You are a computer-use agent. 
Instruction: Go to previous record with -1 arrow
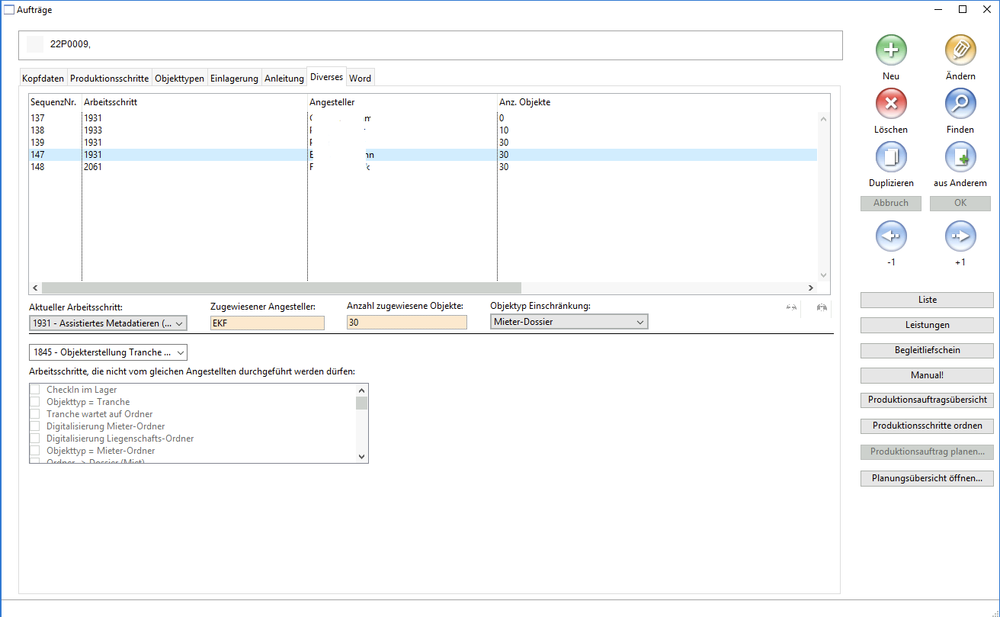[891, 237]
